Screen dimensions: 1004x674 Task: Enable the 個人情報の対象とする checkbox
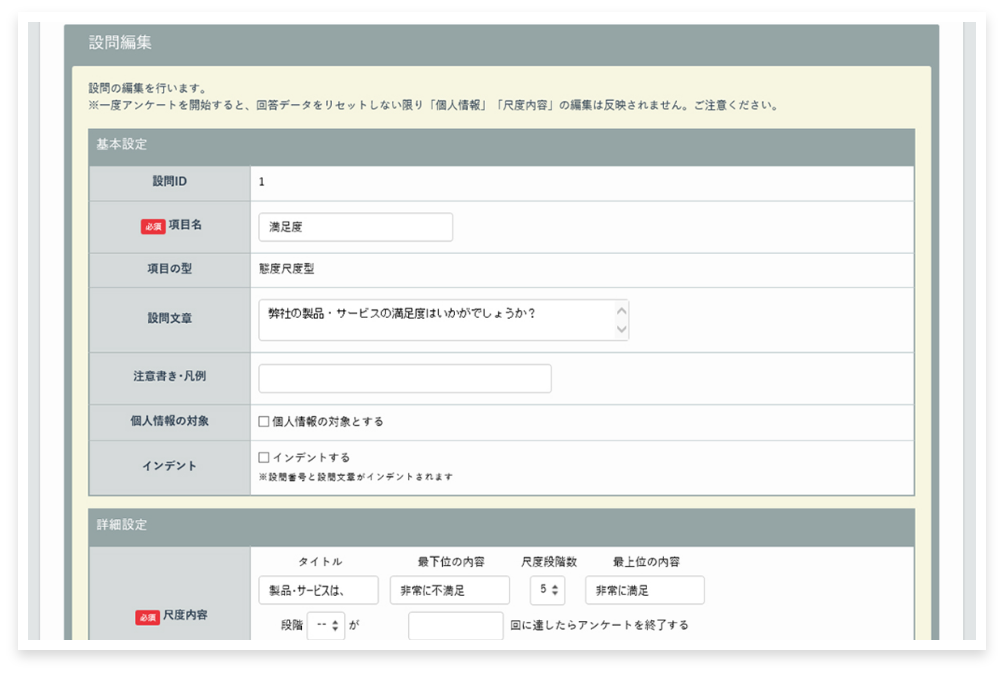click(x=264, y=422)
